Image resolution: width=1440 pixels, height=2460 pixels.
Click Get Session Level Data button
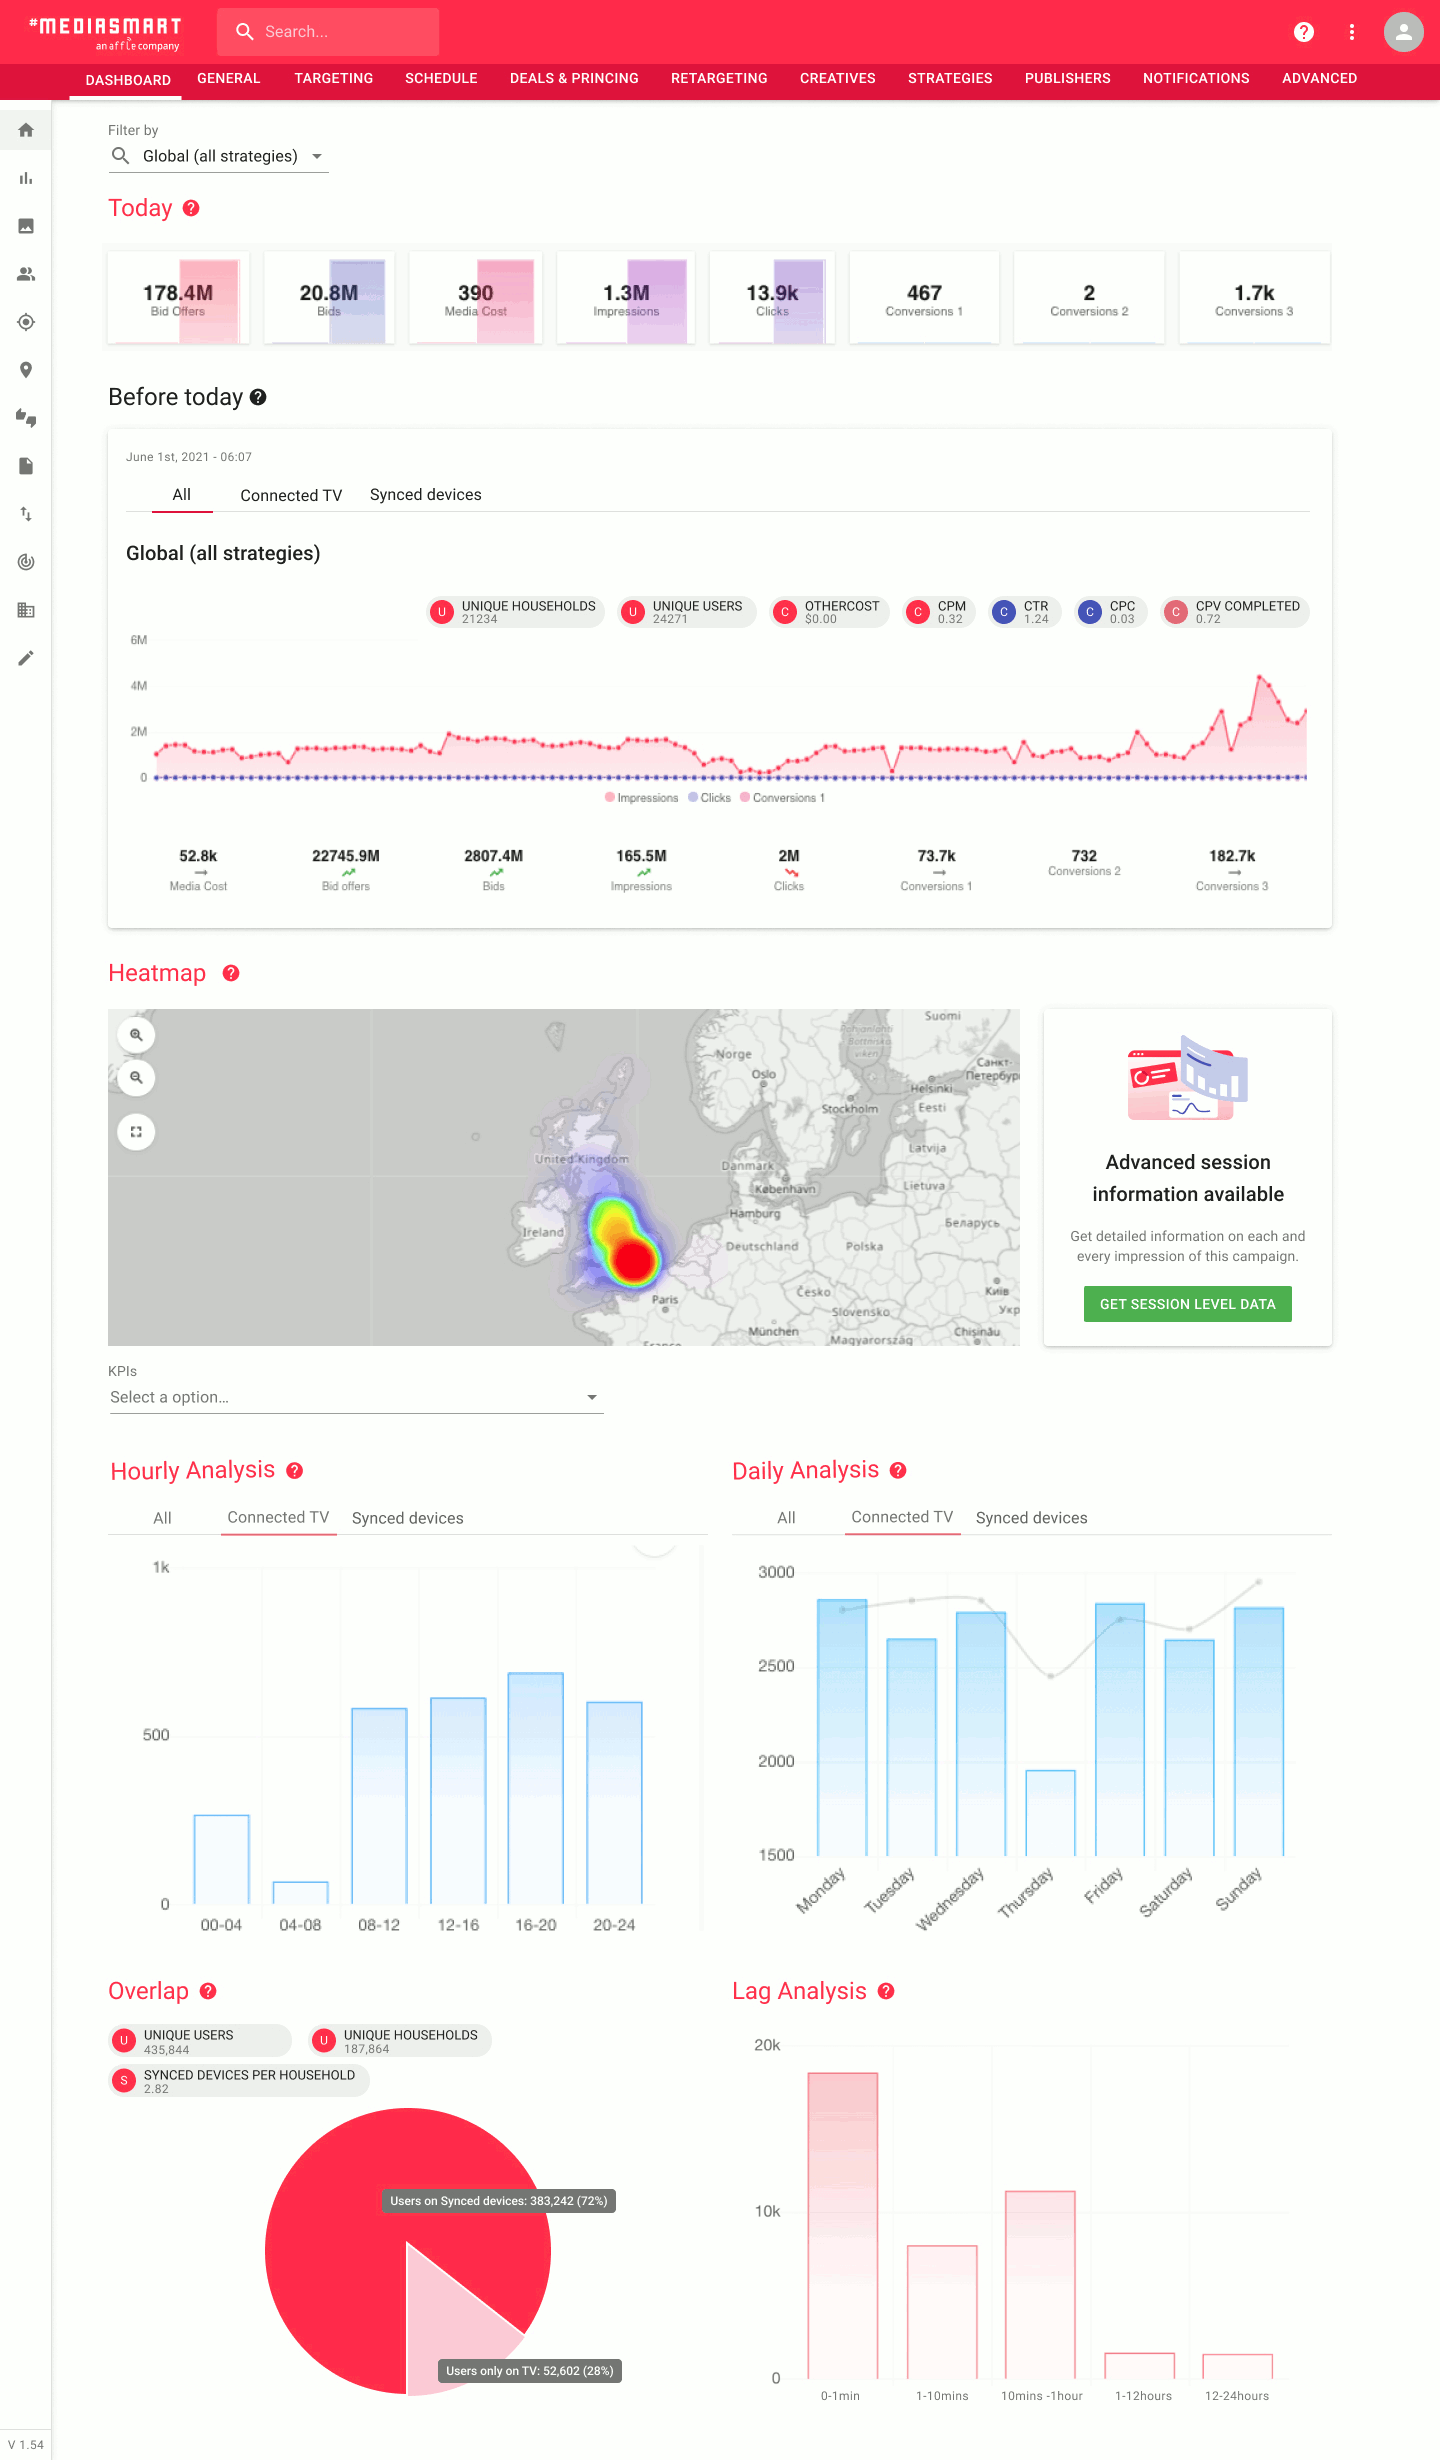click(x=1187, y=1304)
